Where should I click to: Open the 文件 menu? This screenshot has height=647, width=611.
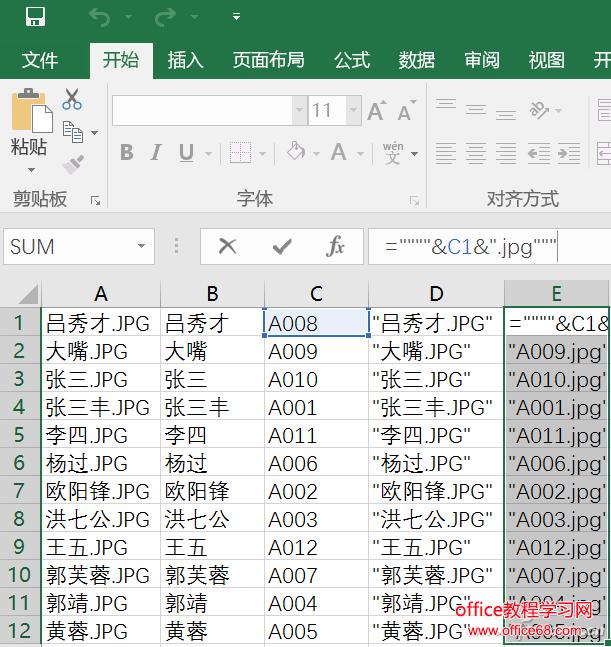(40, 60)
